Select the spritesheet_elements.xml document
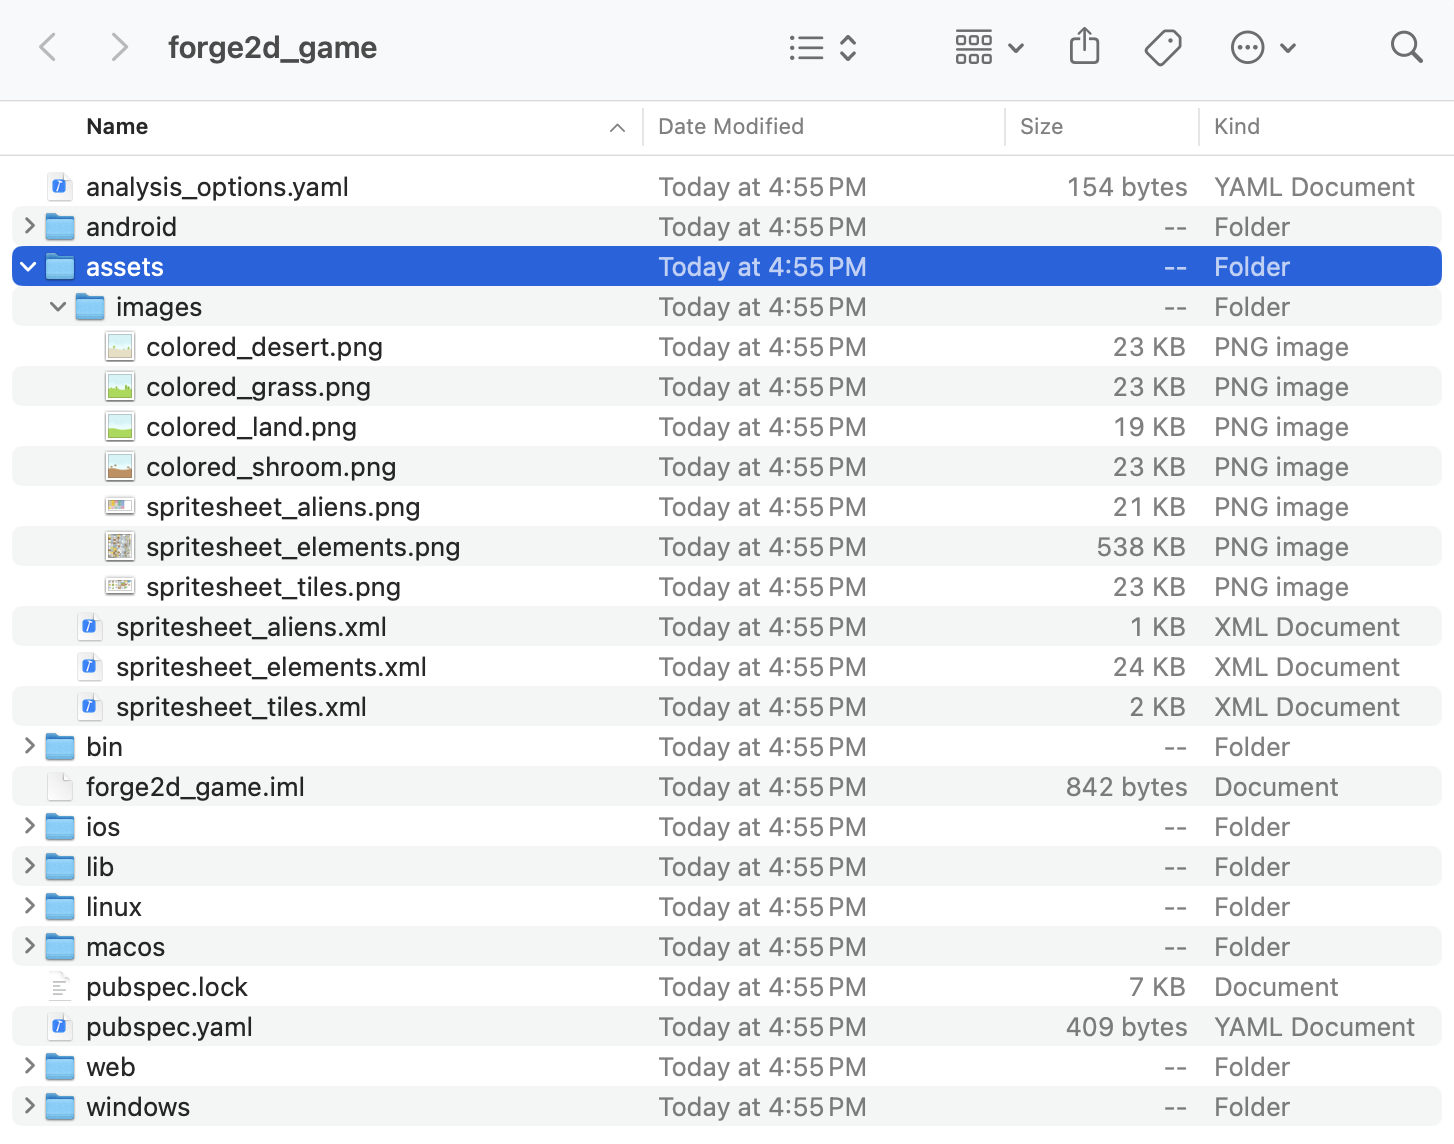The image size is (1454, 1144). (271, 666)
